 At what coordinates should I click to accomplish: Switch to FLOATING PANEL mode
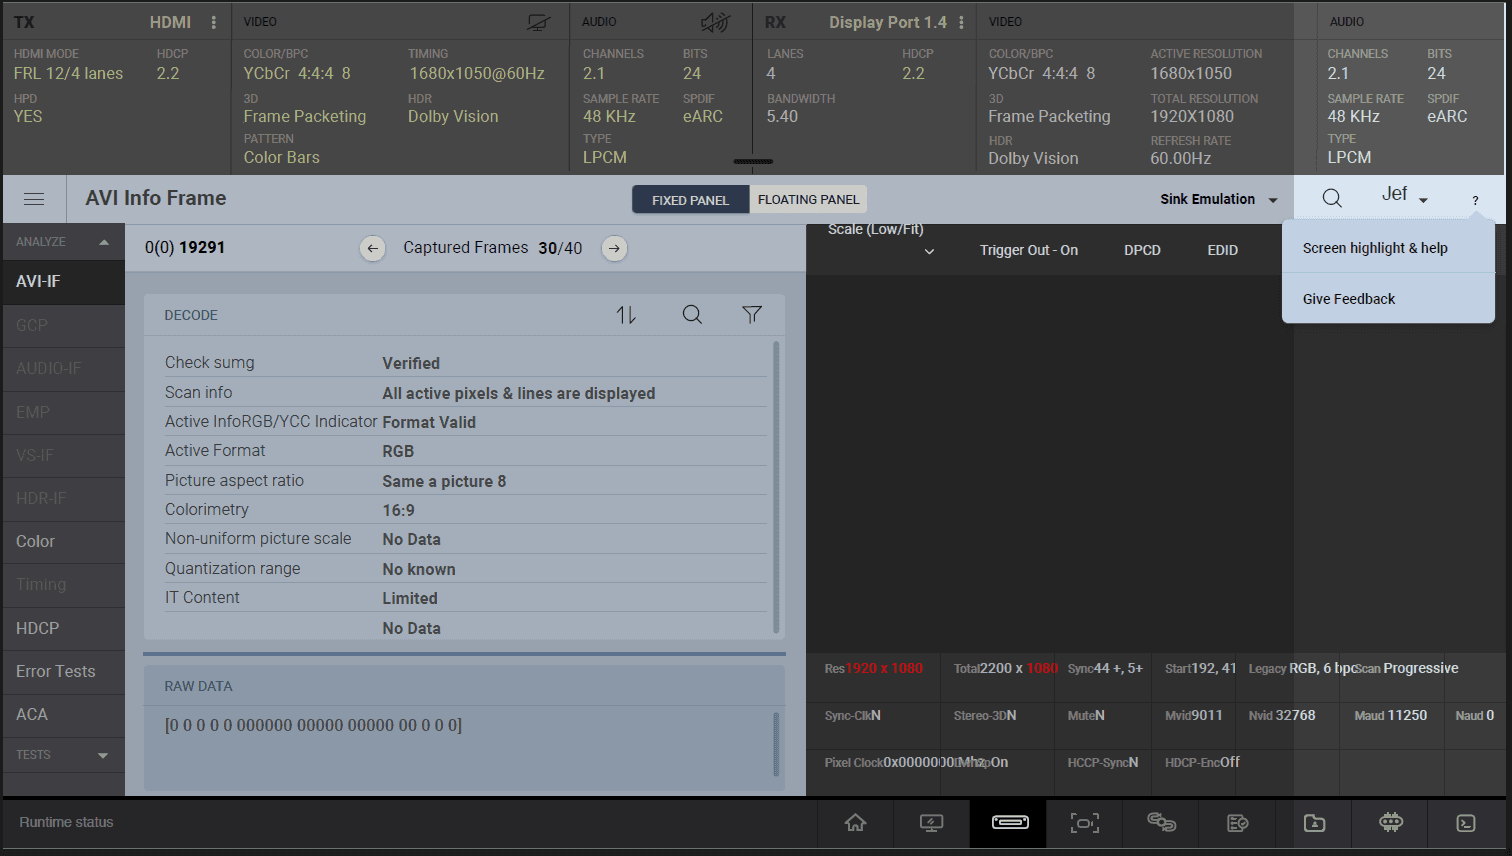[809, 200]
